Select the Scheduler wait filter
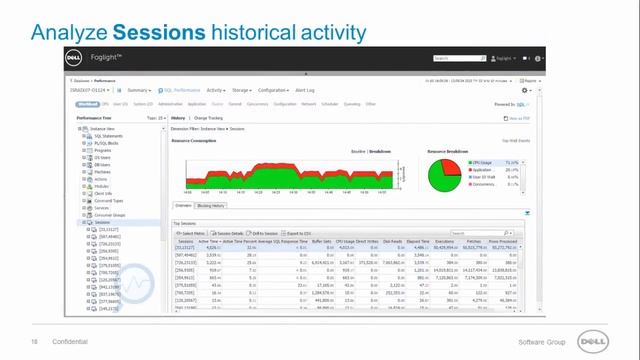This screenshot has height=360, width=640. [330, 104]
